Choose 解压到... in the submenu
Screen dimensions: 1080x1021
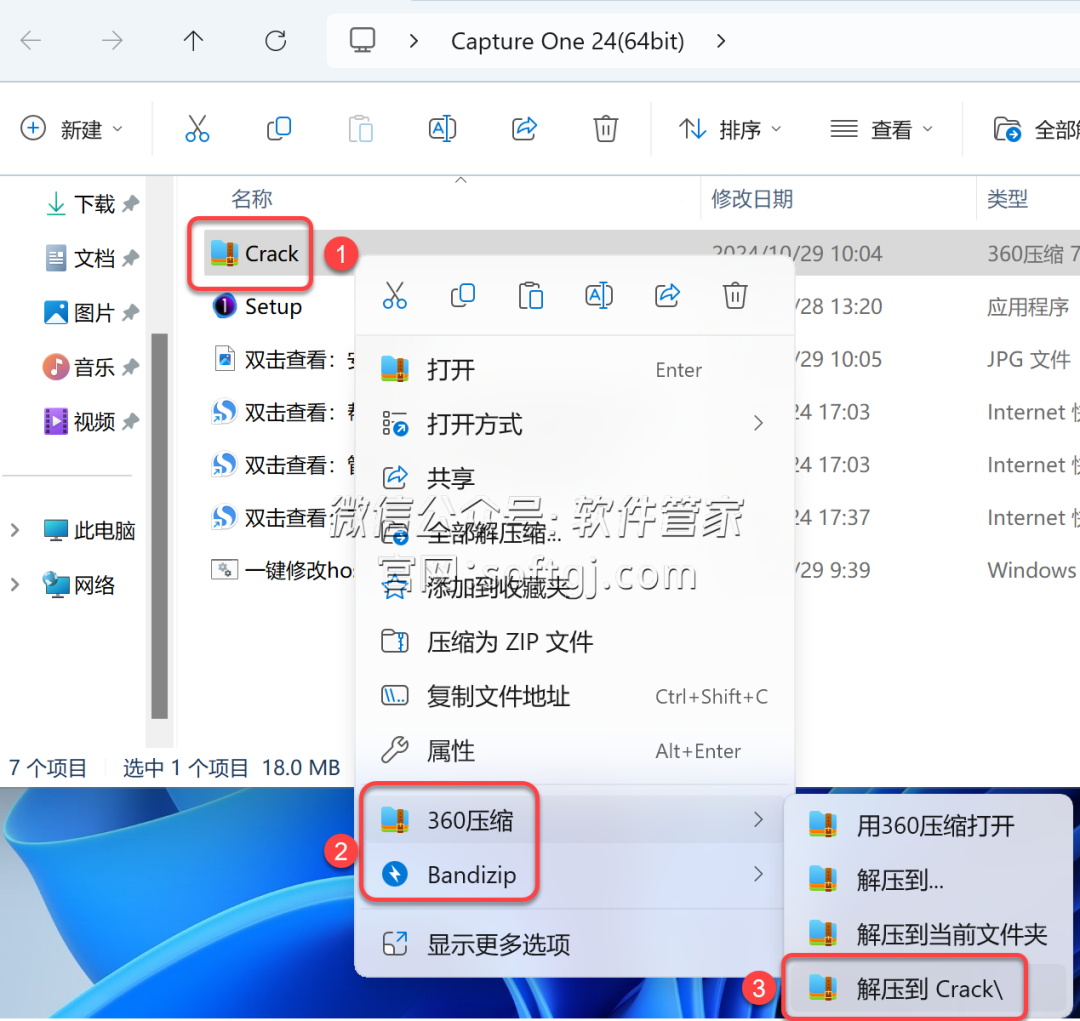[x=928, y=880]
